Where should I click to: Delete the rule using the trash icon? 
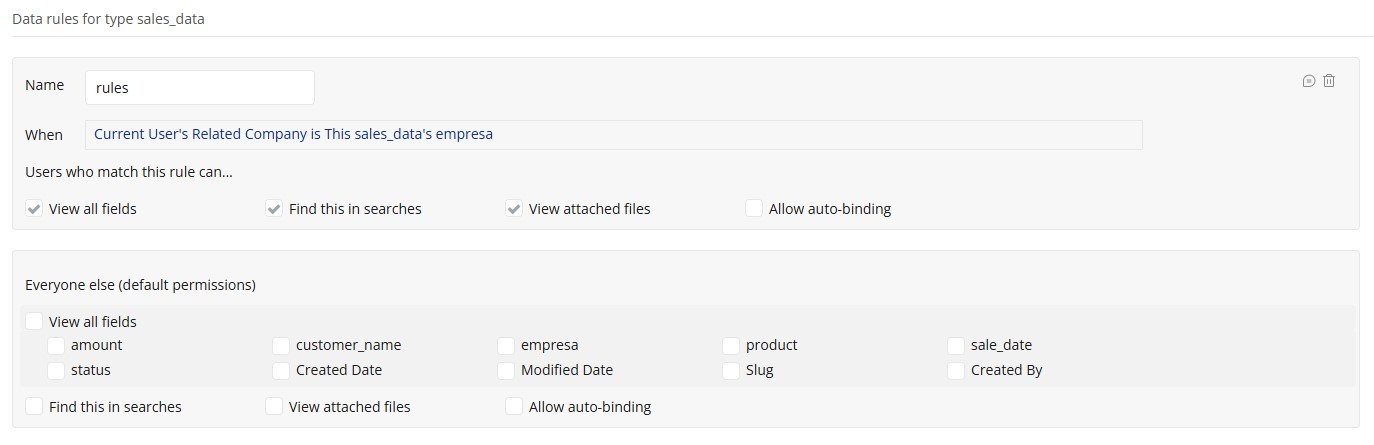point(1329,81)
